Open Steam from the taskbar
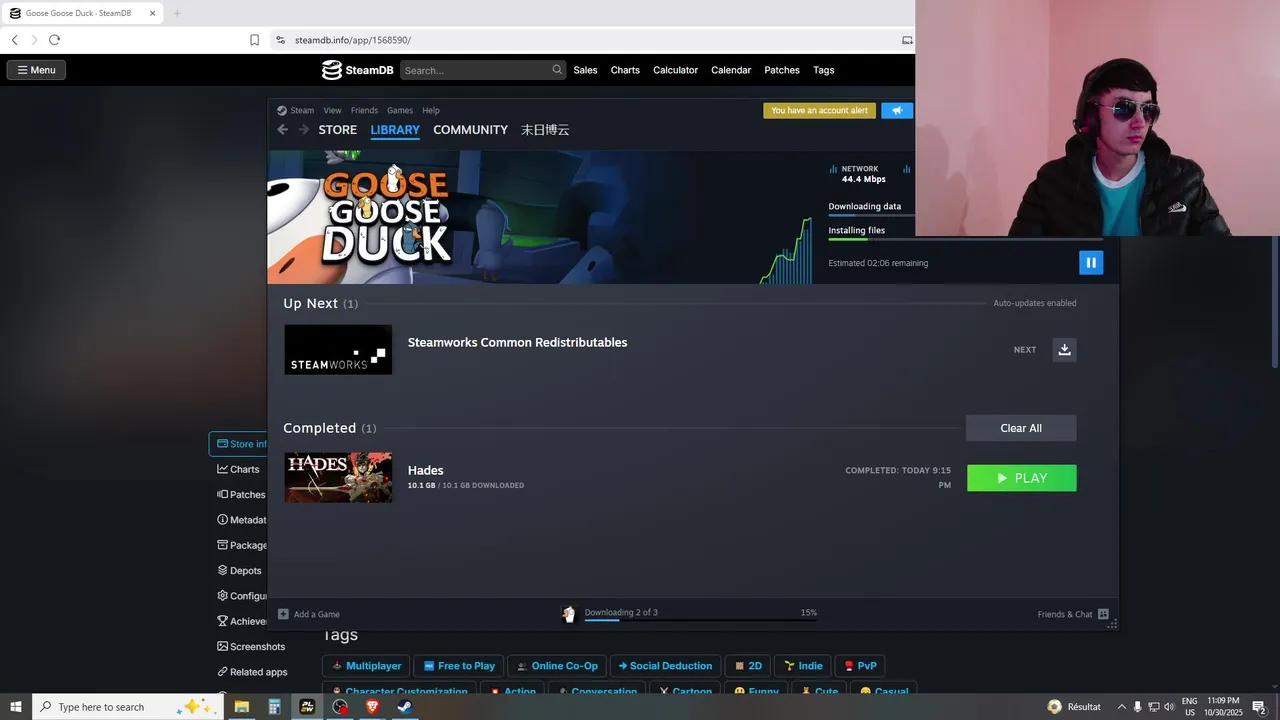Screen dimensions: 1280x720 (x=404, y=707)
